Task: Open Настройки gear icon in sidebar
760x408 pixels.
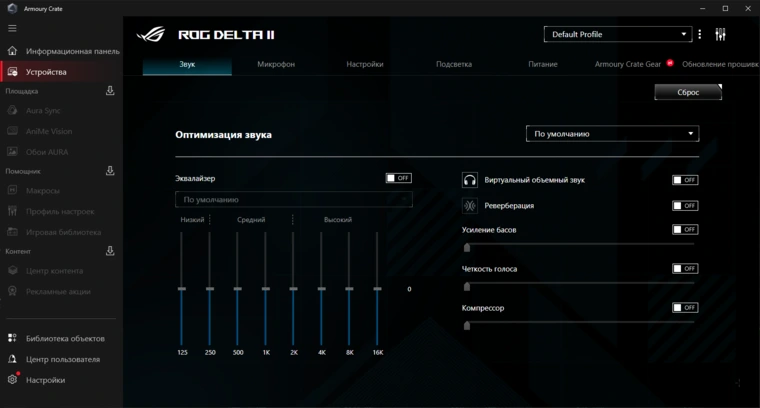Action: 12,380
